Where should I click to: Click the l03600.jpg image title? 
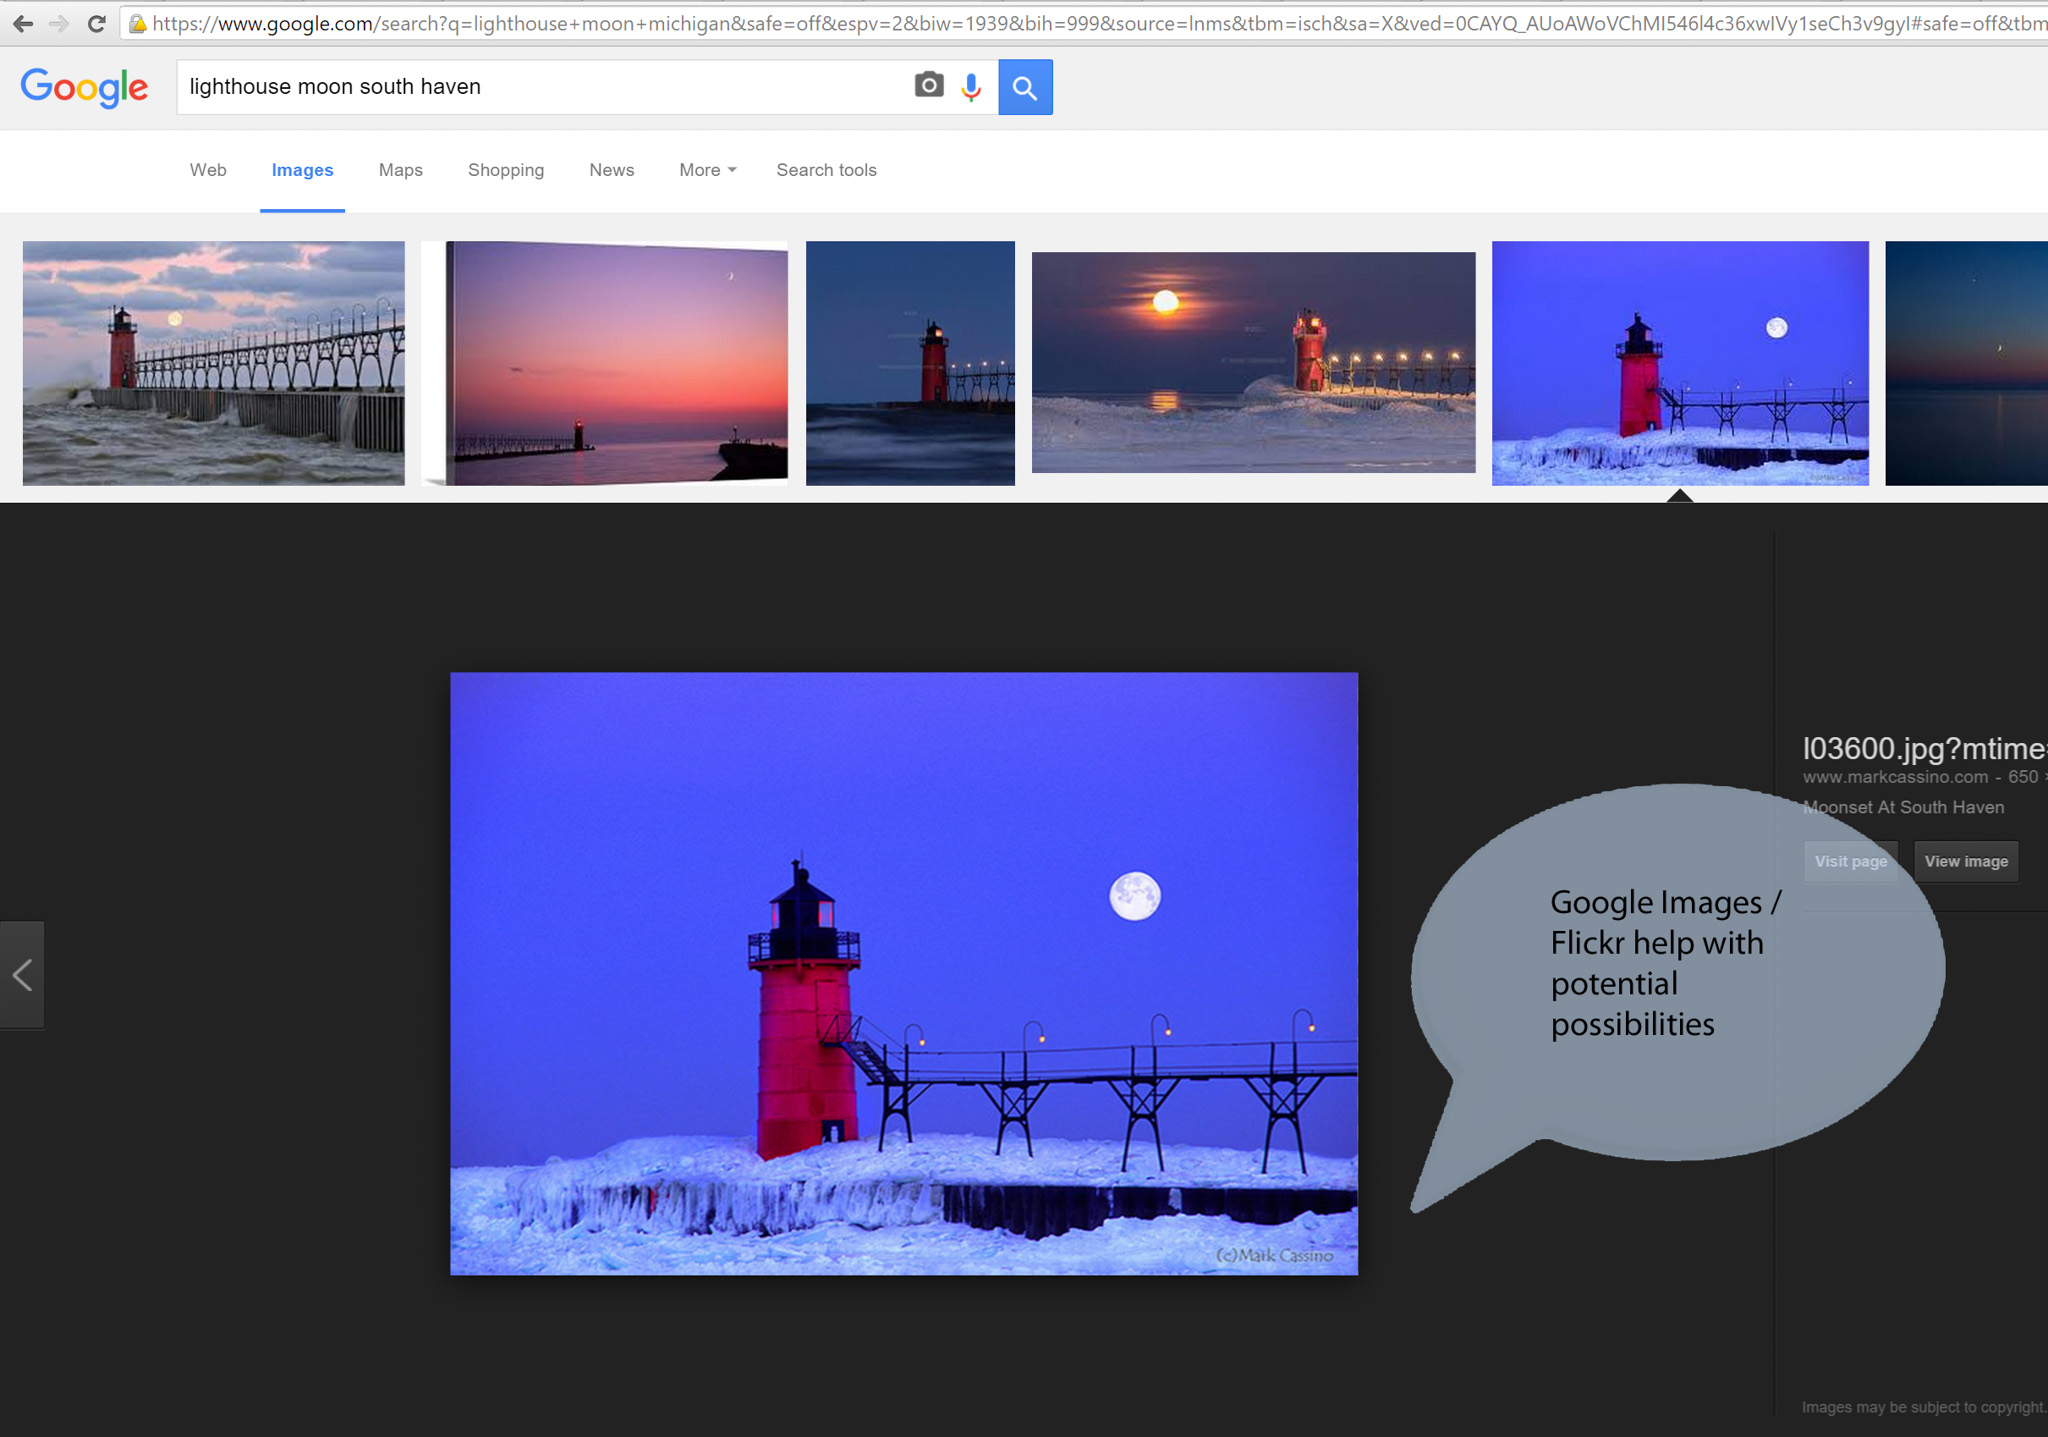point(1925,748)
